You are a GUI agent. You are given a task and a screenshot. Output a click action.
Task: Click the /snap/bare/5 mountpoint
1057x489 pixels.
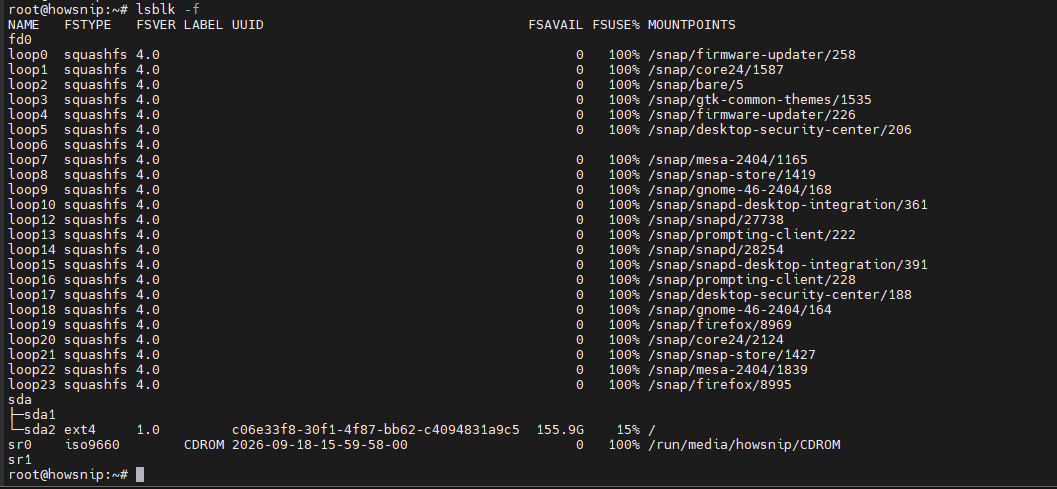[696, 84]
